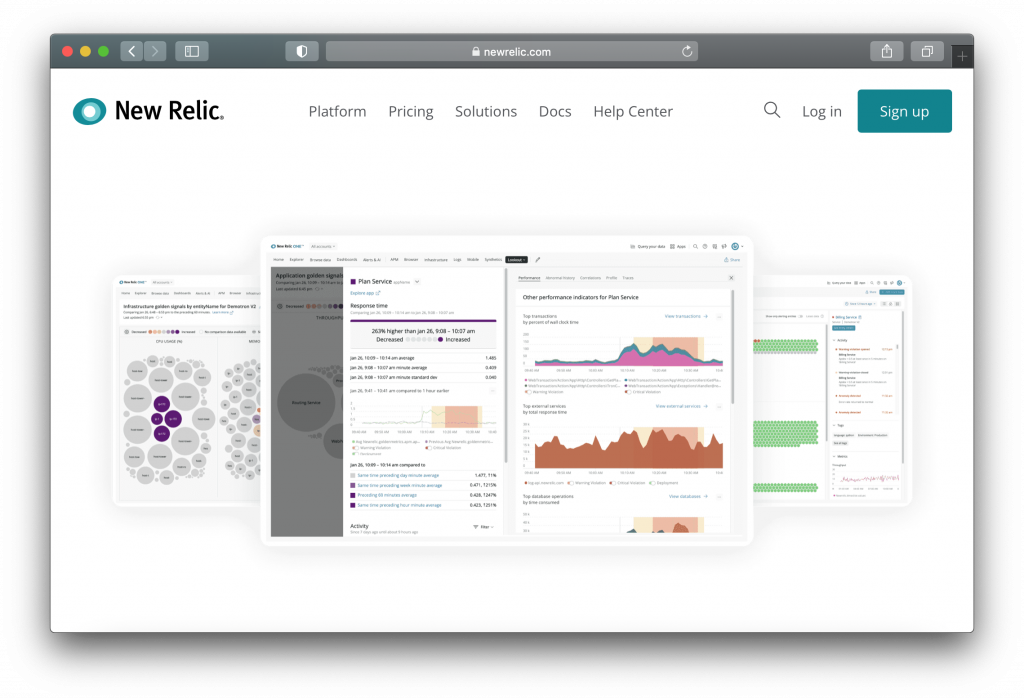
Task: Click the purple swatch beside Plan Service
Action: [x=353, y=282]
